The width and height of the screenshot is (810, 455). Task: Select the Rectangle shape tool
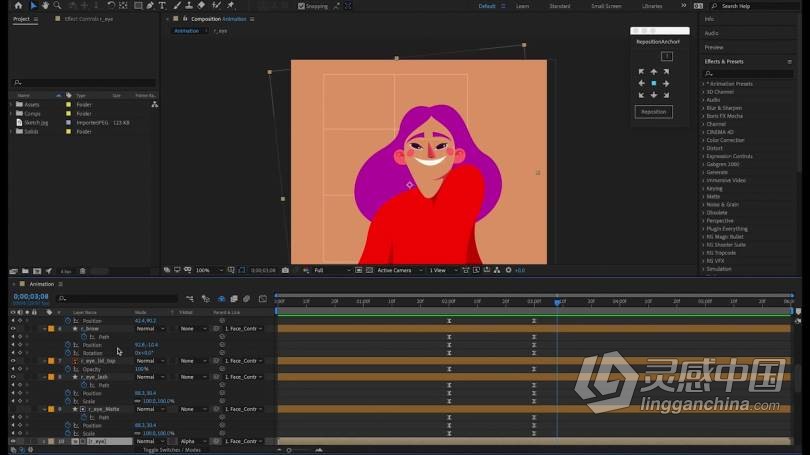coord(138,6)
